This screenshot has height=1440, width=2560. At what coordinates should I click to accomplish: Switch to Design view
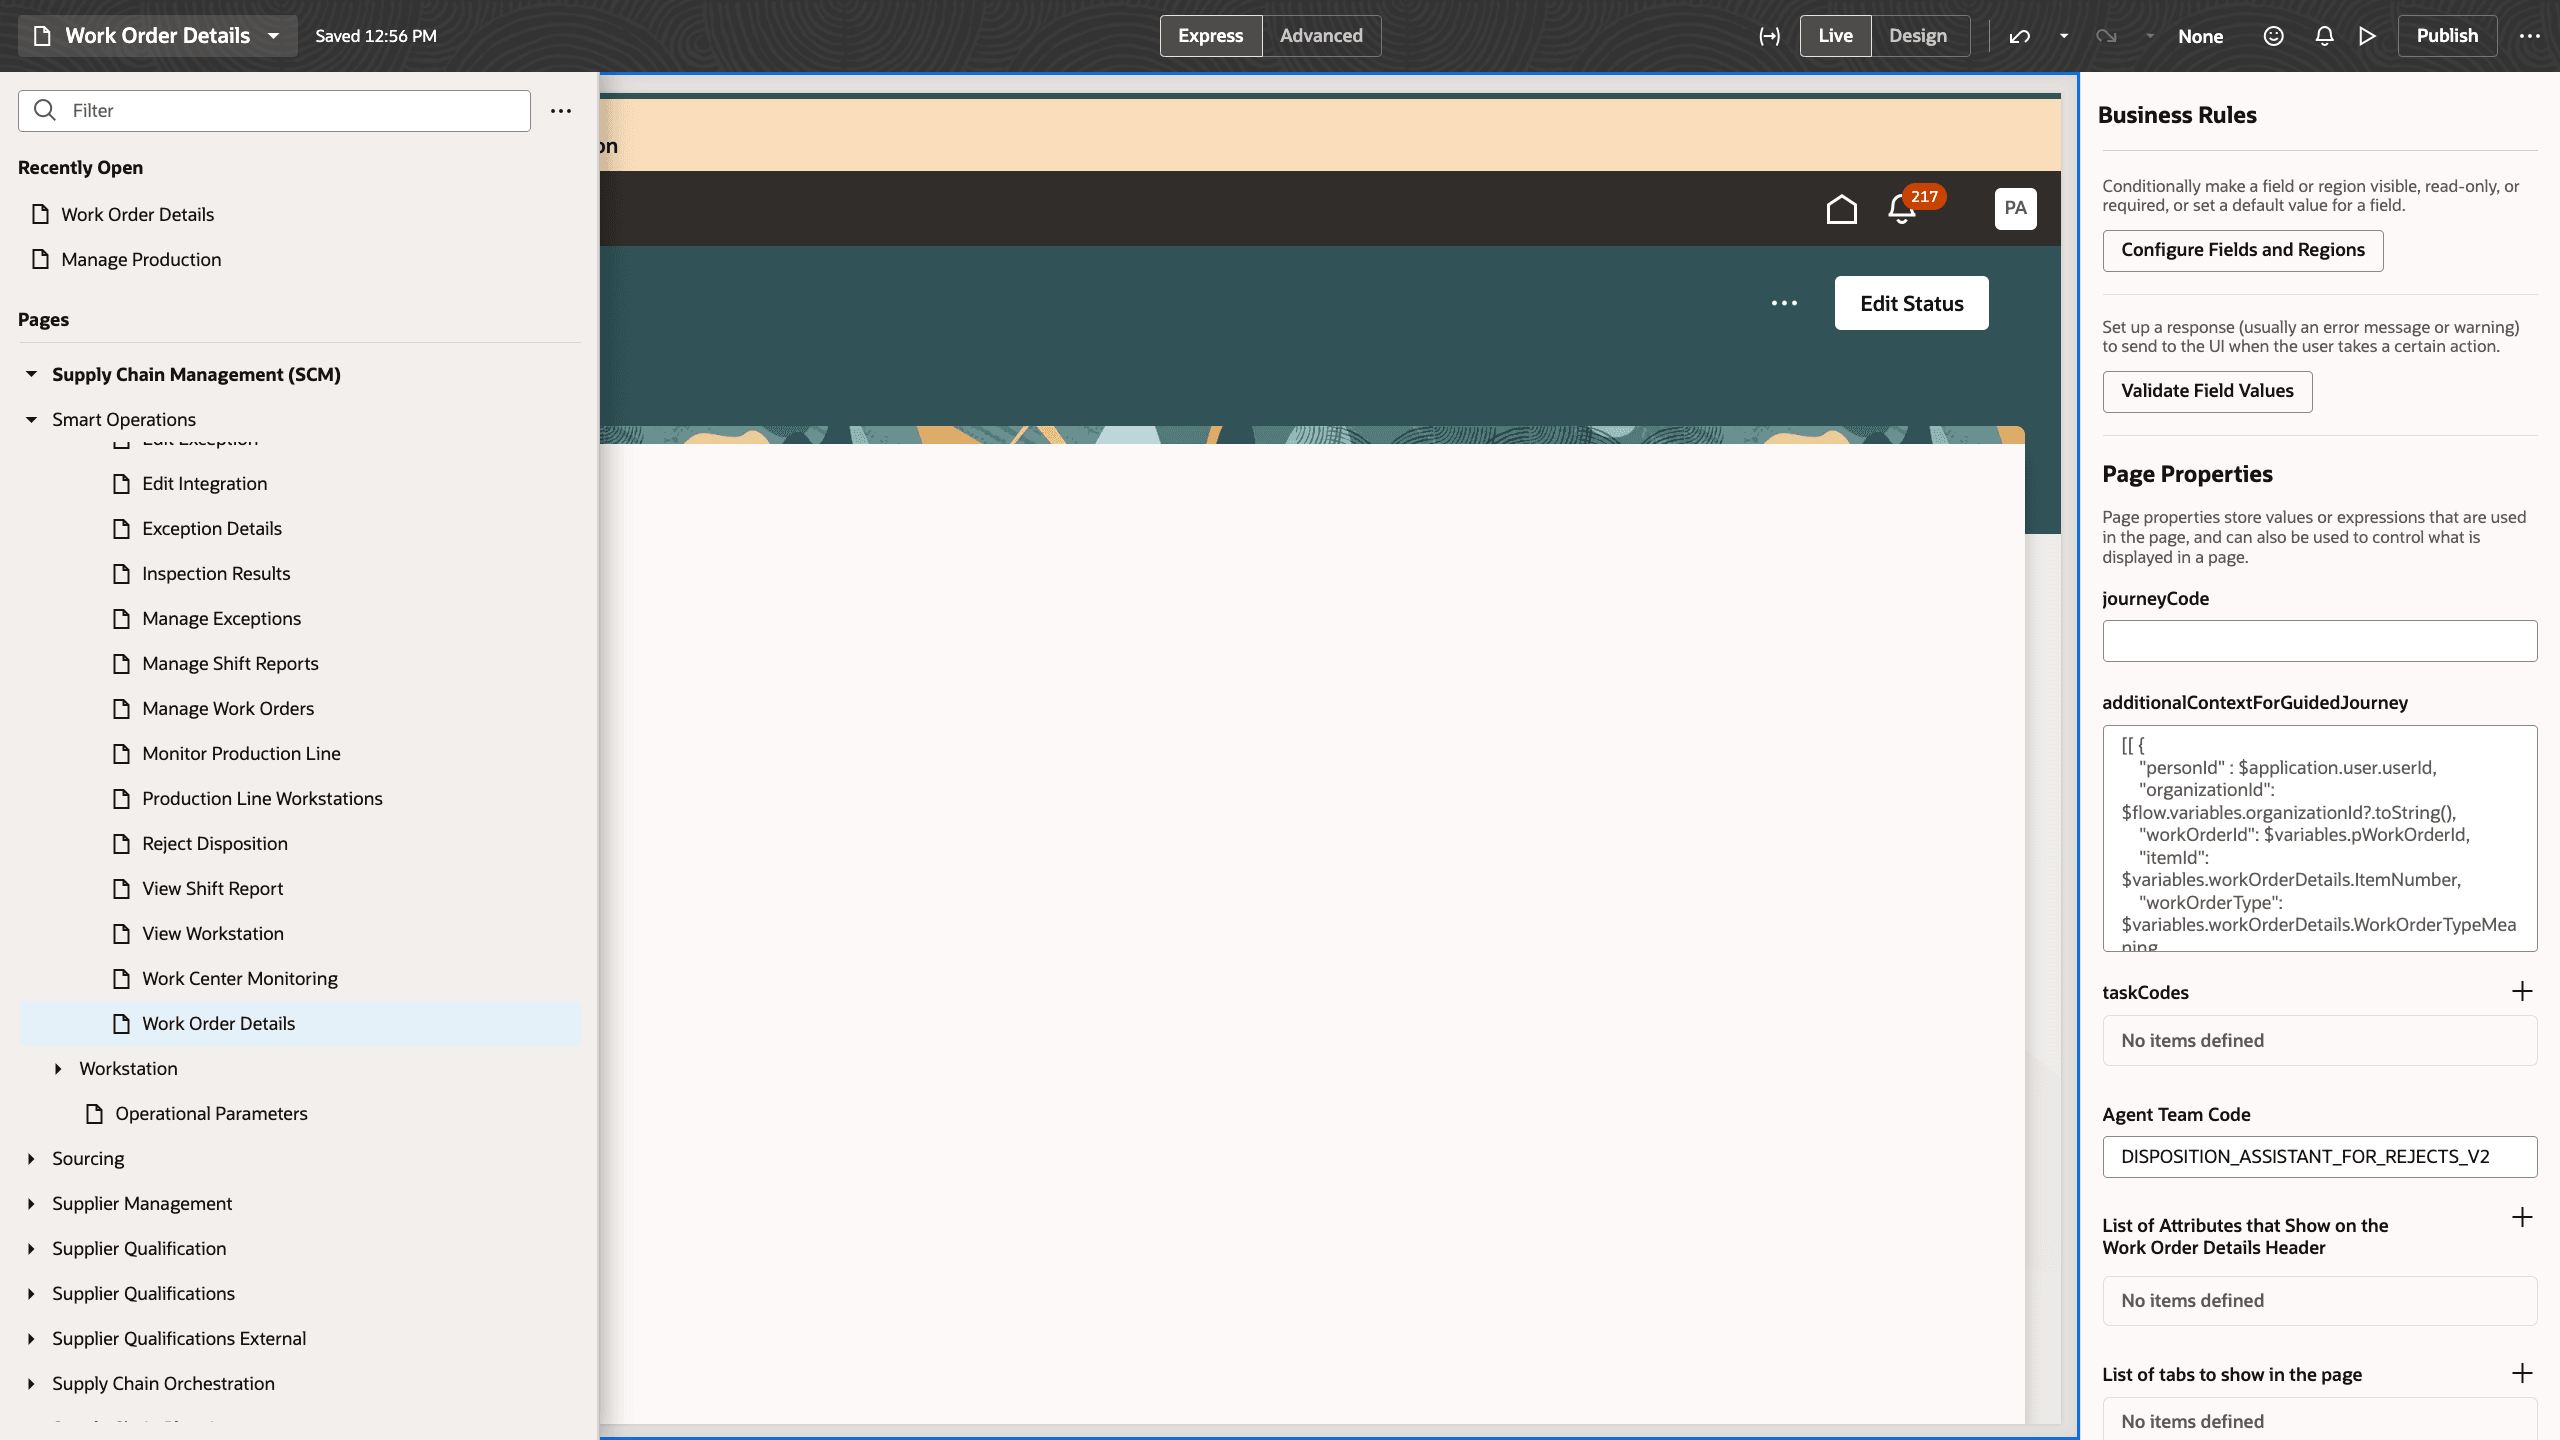(1919, 36)
